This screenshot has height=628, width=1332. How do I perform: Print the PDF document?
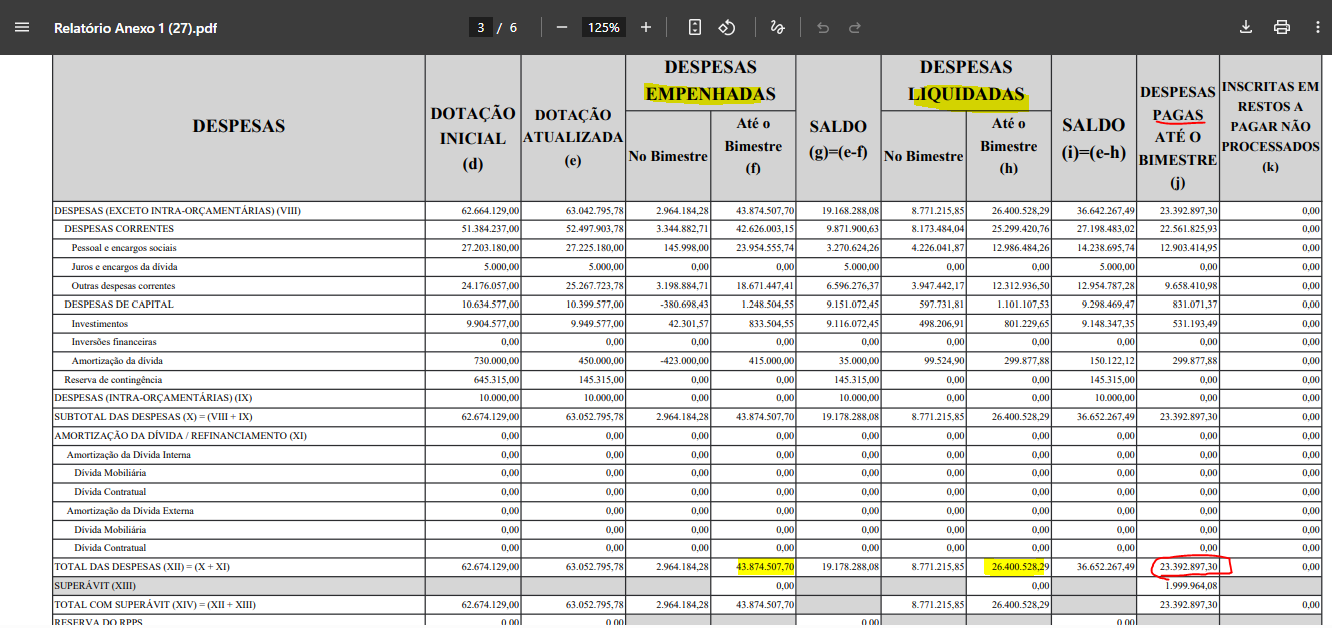tap(1282, 27)
